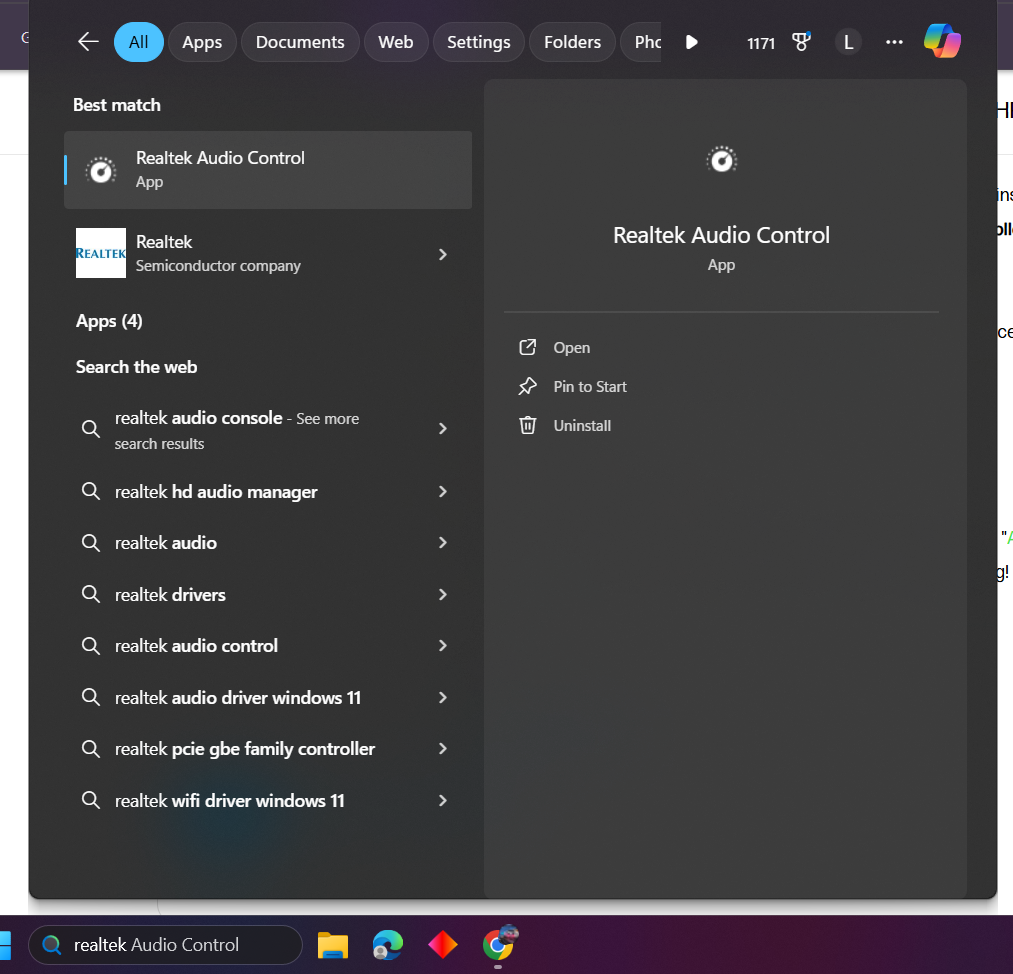Open File Explorer from the taskbar
Image resolution: width=1013 pixels, height=974 pixels.
point(332,944)
